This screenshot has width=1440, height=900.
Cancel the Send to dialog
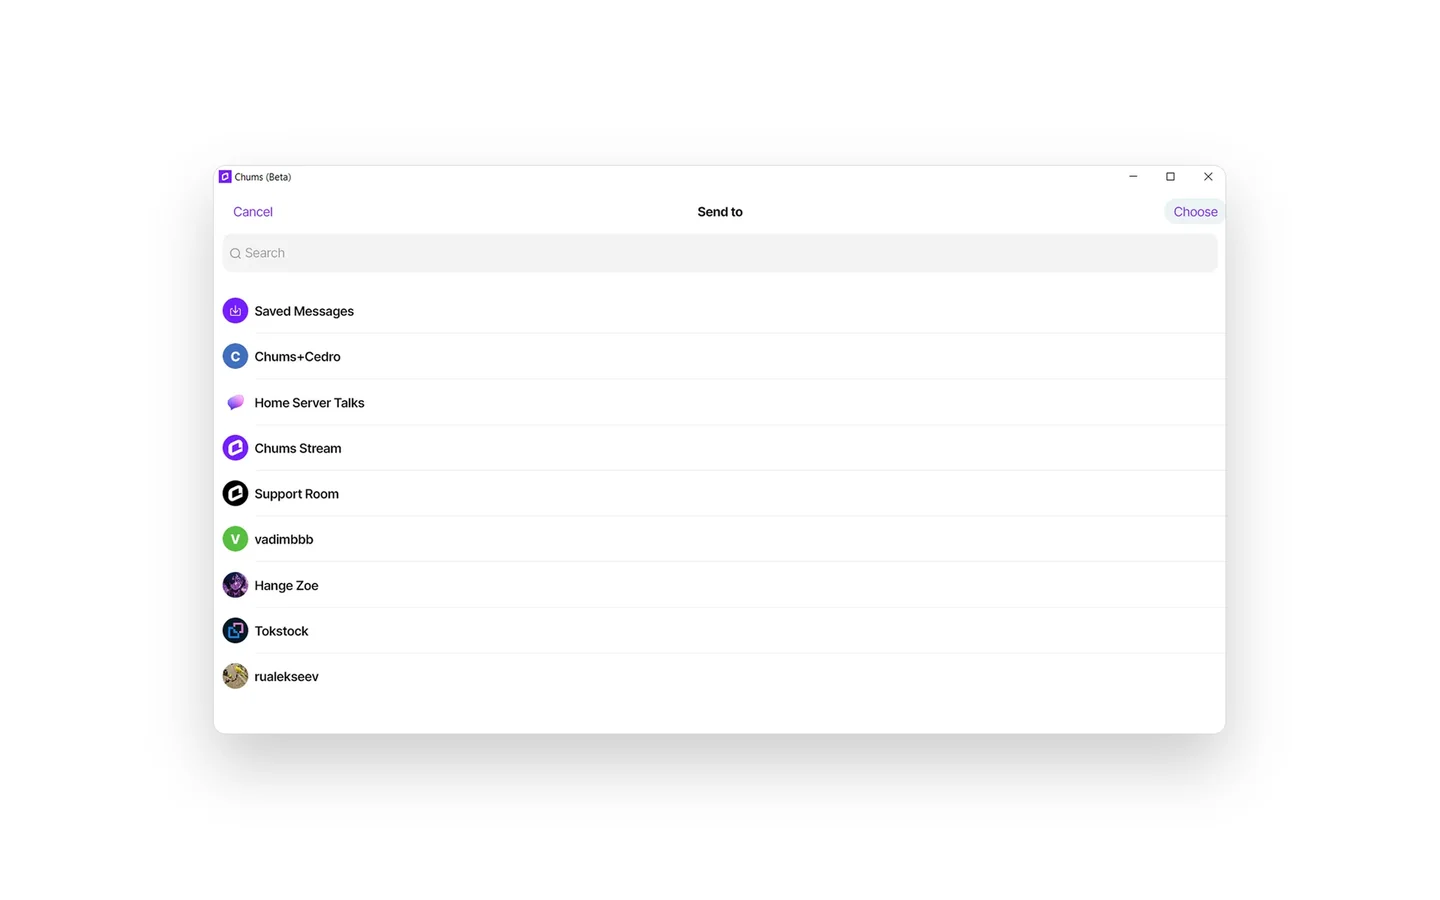coord(253,212)
